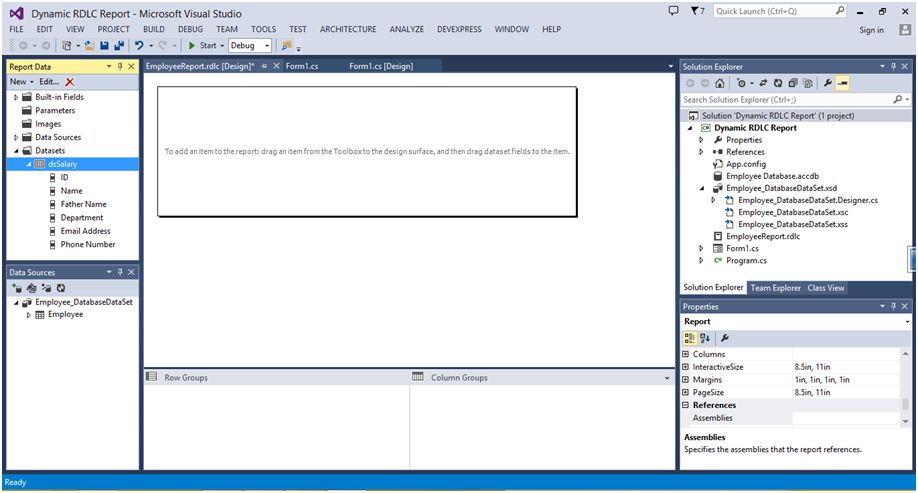Click Edit... in Report Data toolbar
Viewport: 918px width, 493px height.
pos(49,82)
